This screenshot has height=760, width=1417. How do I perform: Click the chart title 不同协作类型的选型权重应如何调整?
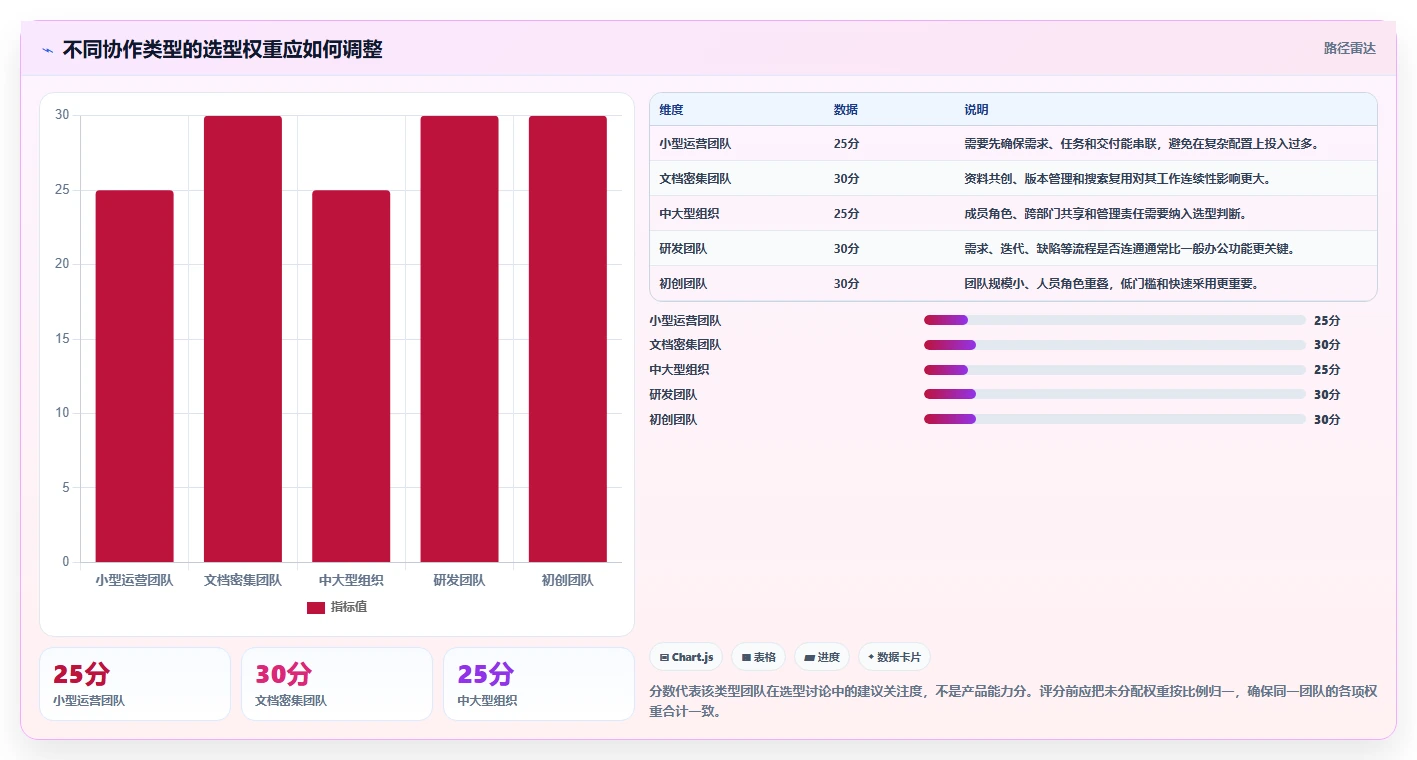click(x=222, y=50)
